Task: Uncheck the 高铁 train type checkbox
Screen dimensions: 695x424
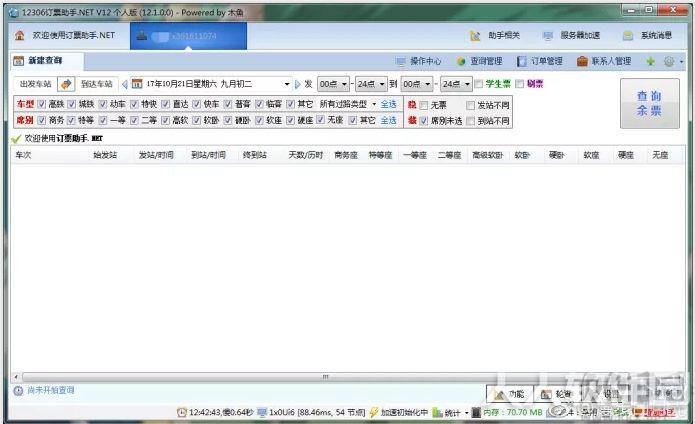Action: (42, 104)
